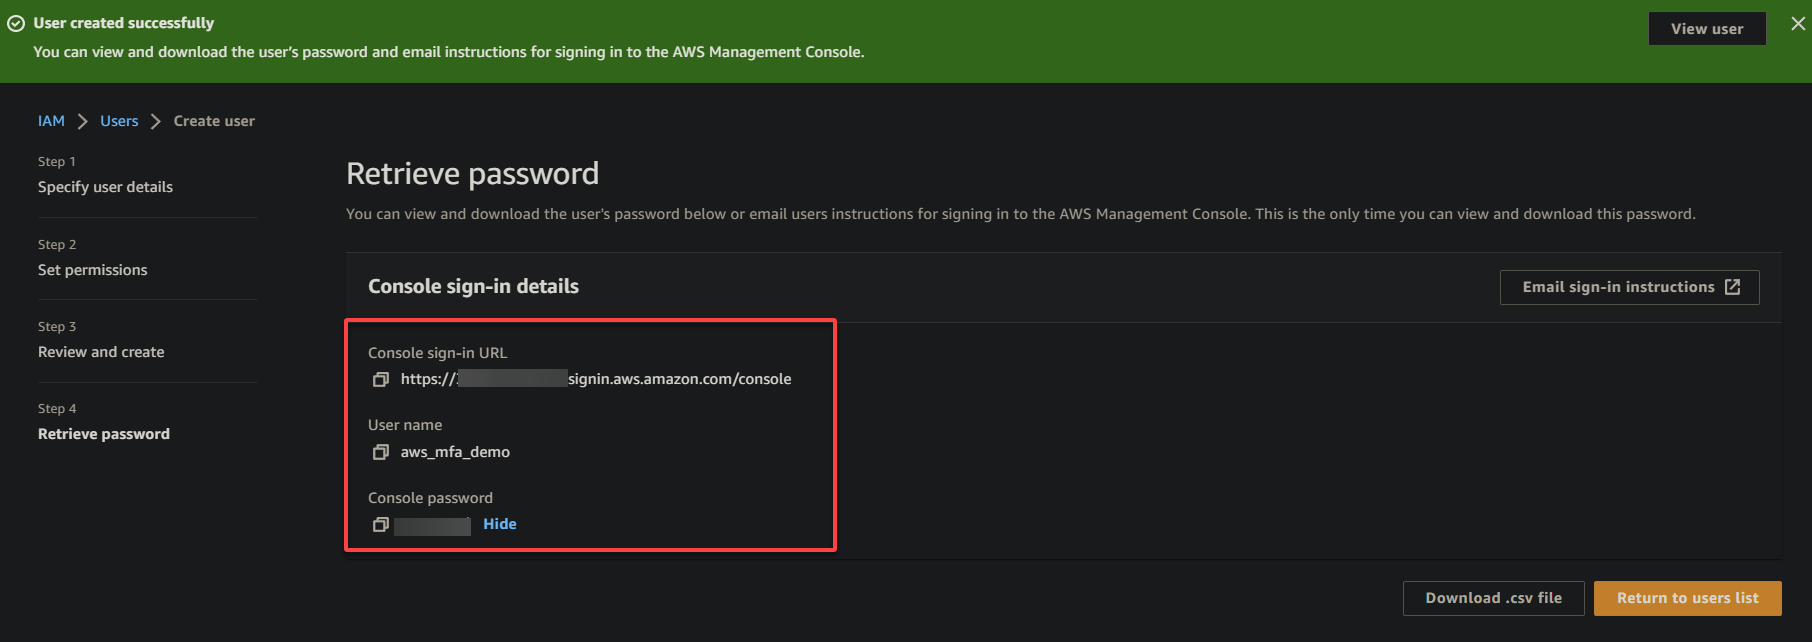Dismiss the success banner with X

(1797, 24)
